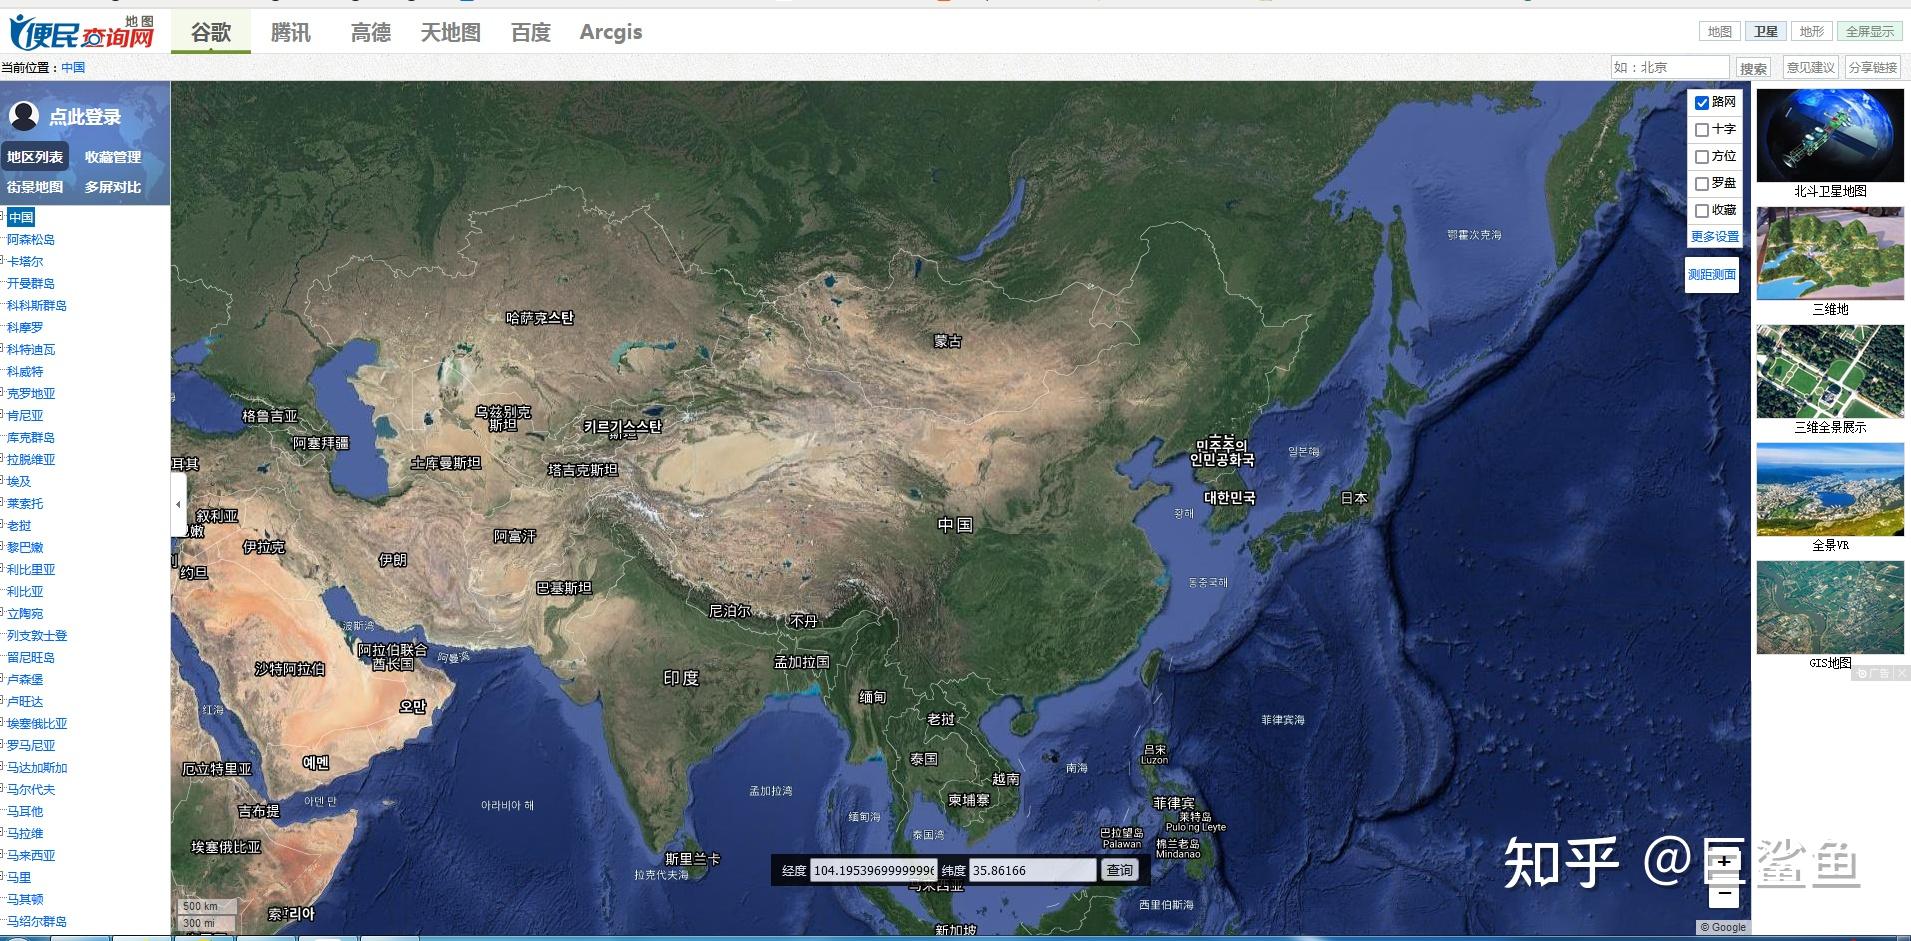Select 黎巴嫩 in the region list
The height and width of the screenshot is (941, 1911).
tap(25, 547)
